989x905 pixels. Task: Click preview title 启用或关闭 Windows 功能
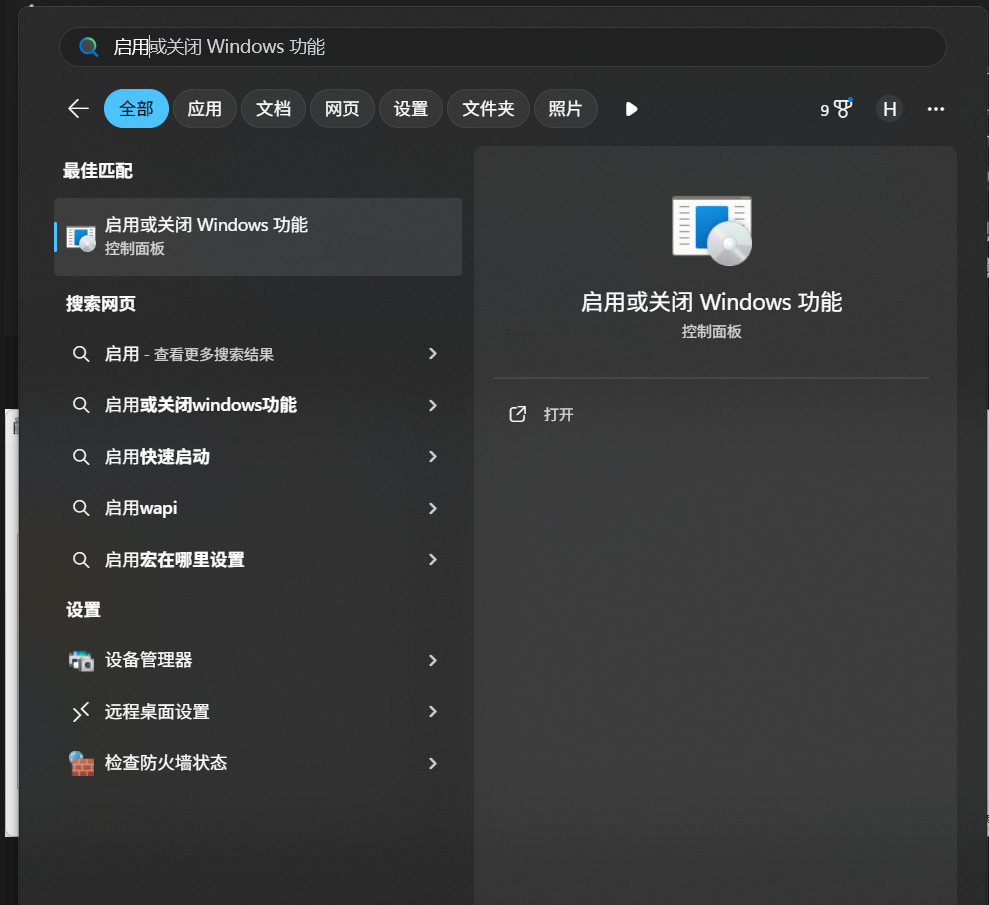coord(711,302)
